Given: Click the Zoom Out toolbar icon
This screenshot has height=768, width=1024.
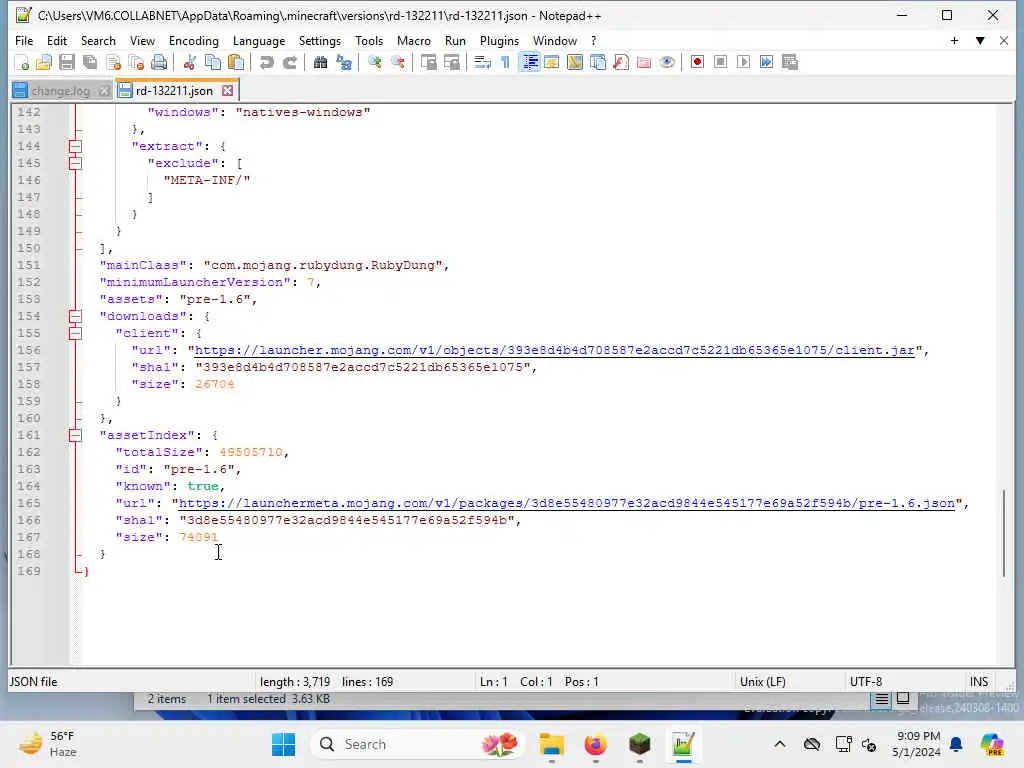Looking at the screenshot, I should coord(397,62).
